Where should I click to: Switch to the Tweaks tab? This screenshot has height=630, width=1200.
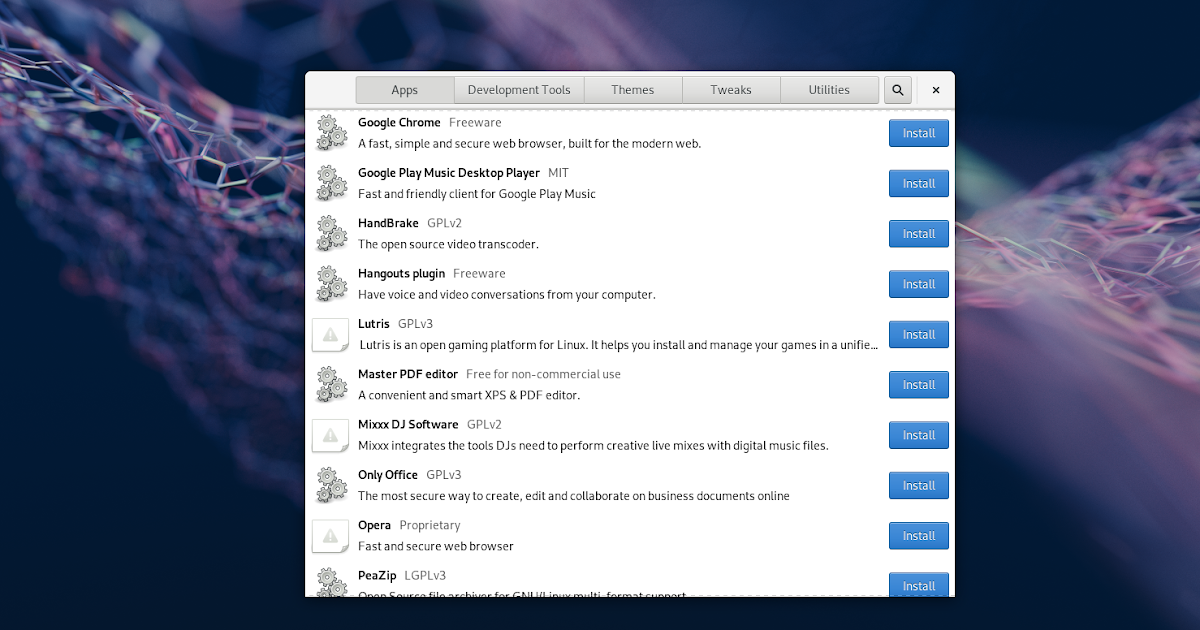(731, 89)
